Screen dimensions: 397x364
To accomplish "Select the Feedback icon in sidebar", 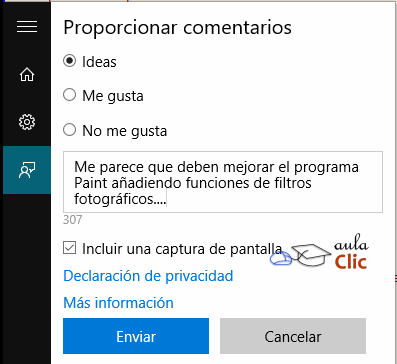I will [x=27, y=170].
